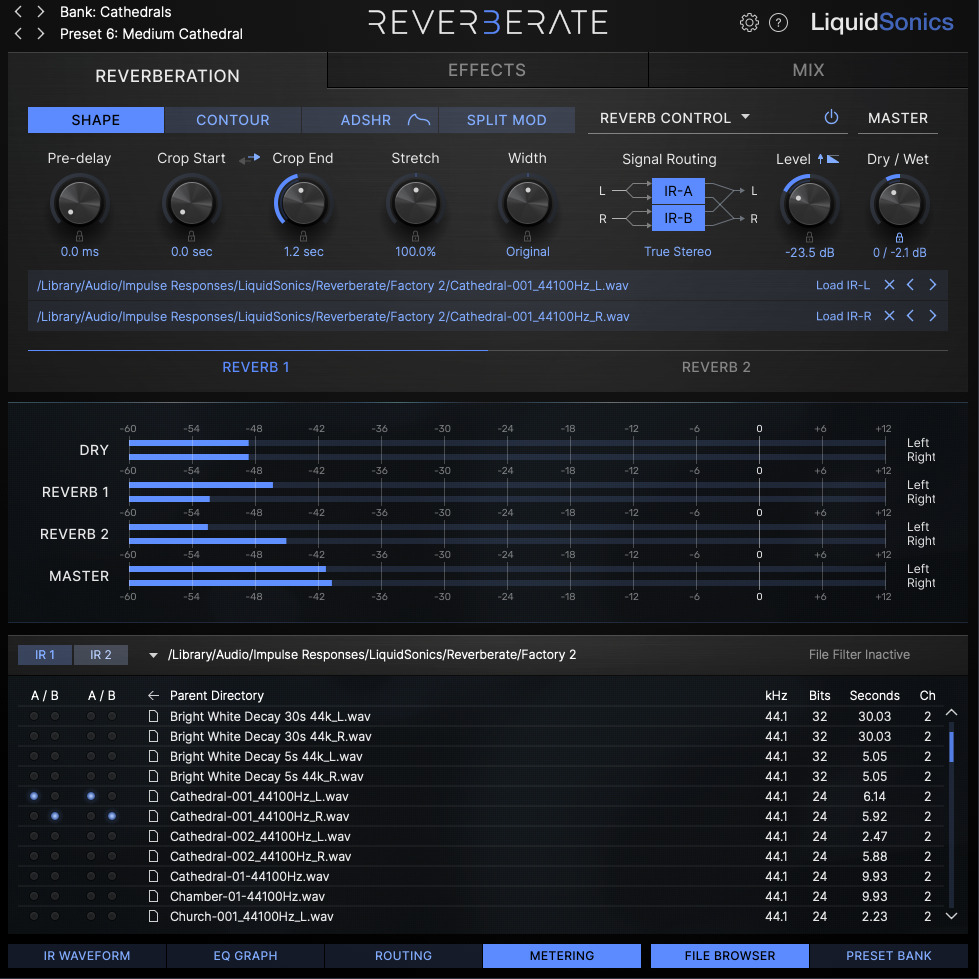979x979 pixels.
Task: Toggle the Crop End lock icon
Action: tap(303, 237)
